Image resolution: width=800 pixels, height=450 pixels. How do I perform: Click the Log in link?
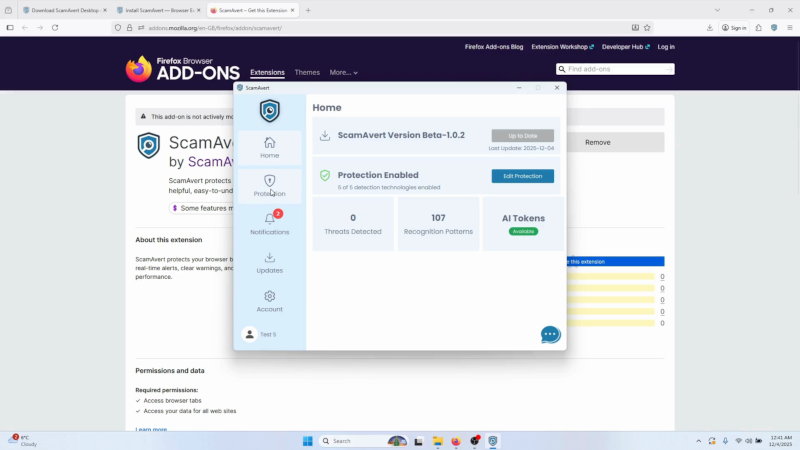(666, 47)
